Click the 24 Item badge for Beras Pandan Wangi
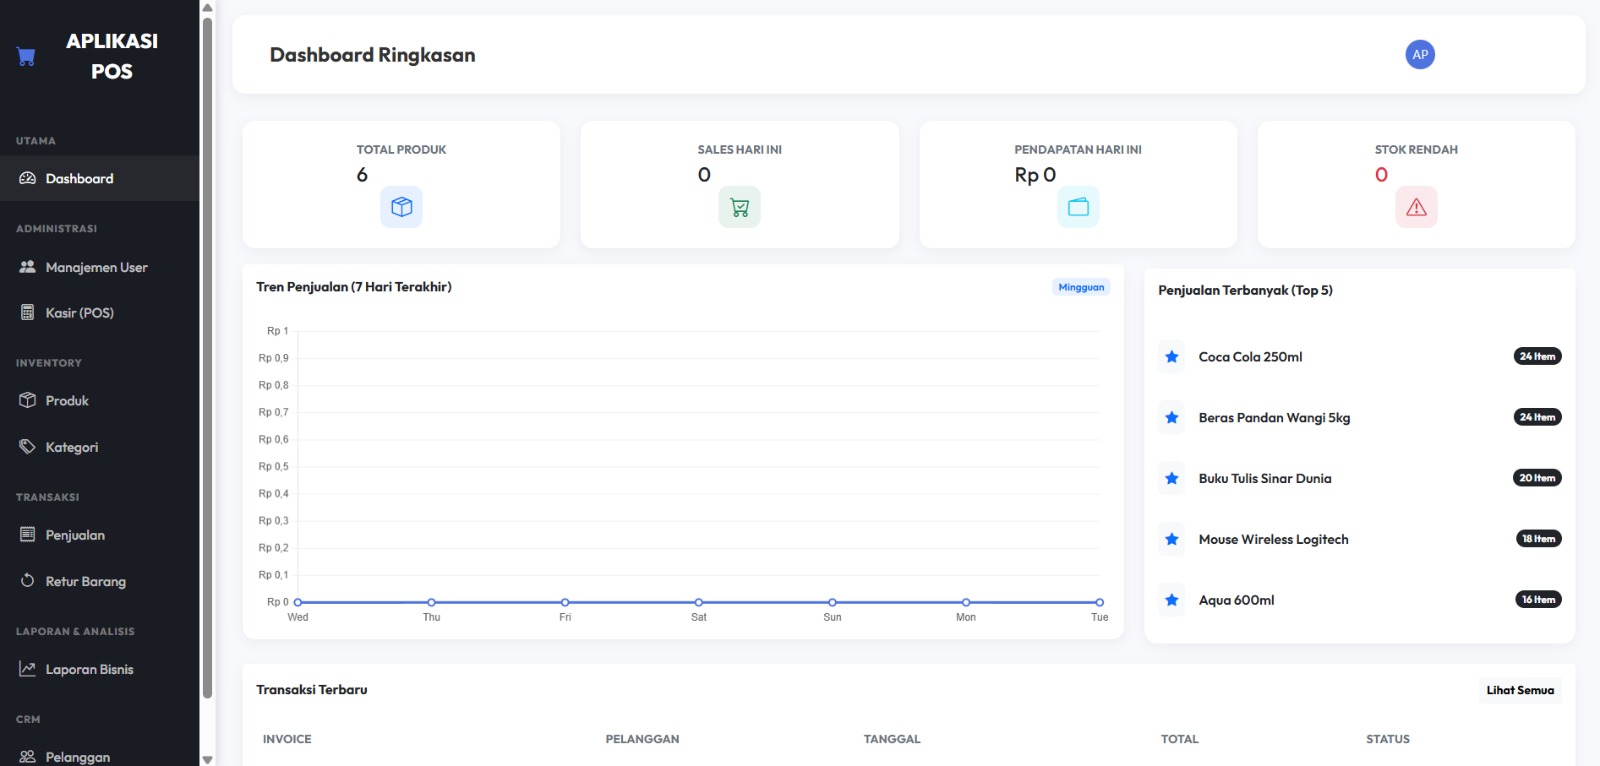 (1537, 417)
